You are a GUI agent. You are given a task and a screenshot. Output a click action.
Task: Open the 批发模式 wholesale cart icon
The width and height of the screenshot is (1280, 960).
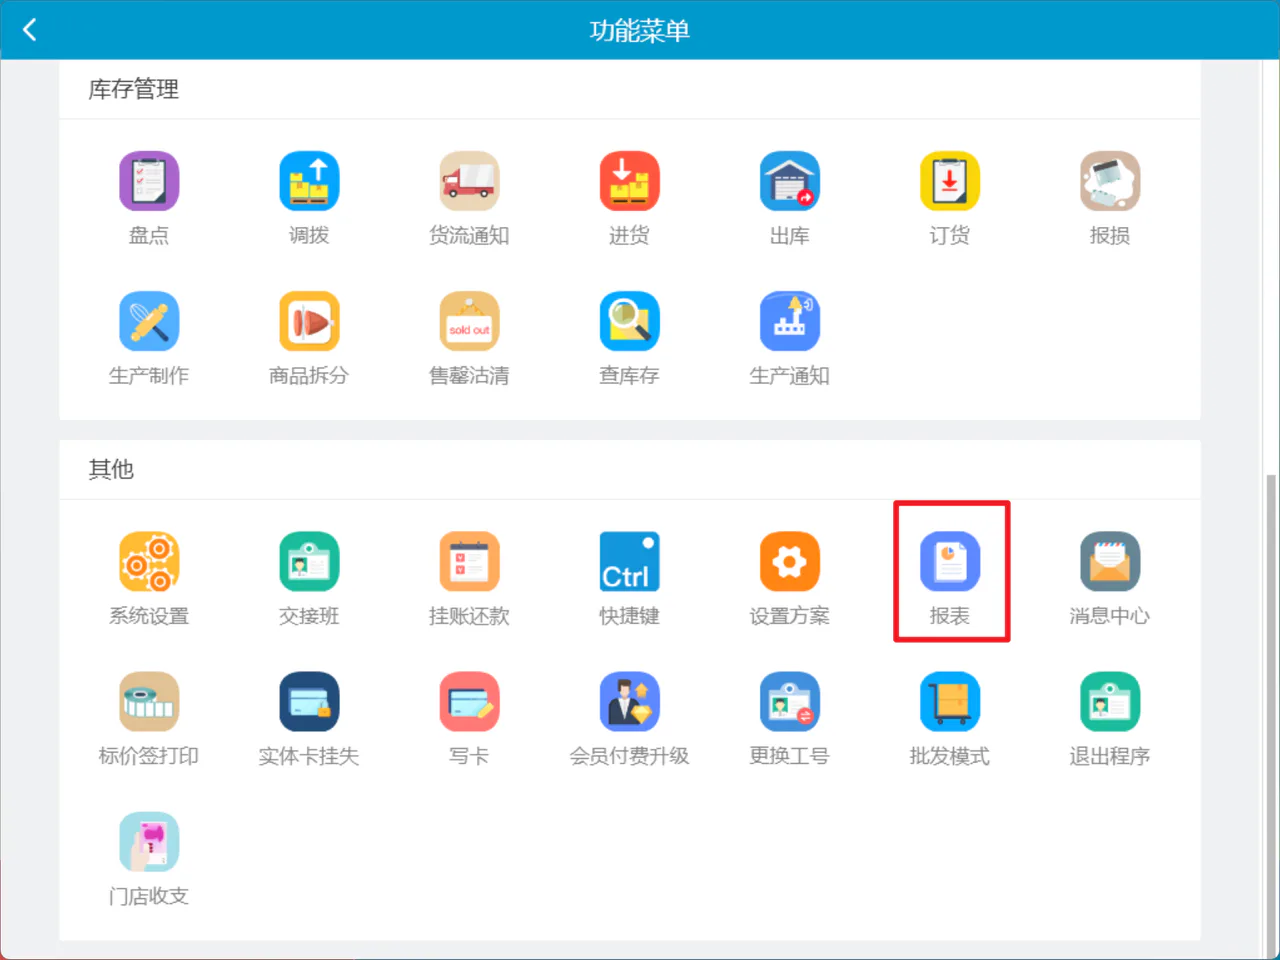pos(949,701)
